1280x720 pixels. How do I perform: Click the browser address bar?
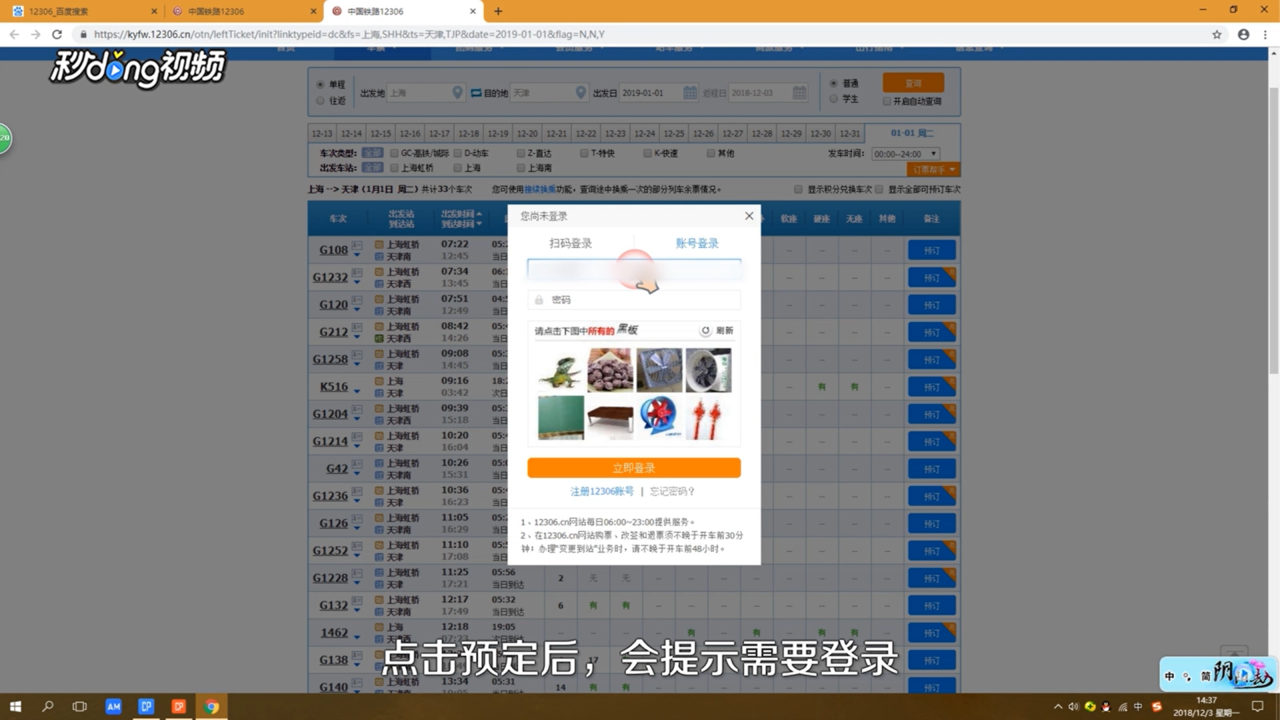tap(640, 34)
